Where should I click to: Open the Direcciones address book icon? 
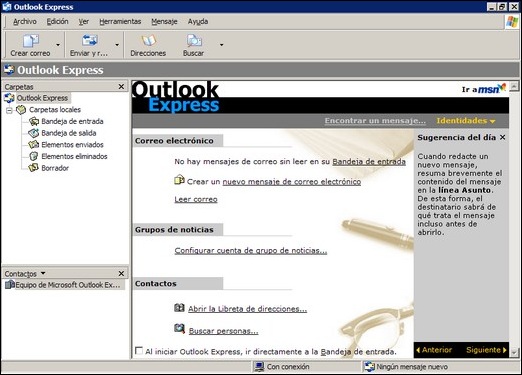pos(148,41)
